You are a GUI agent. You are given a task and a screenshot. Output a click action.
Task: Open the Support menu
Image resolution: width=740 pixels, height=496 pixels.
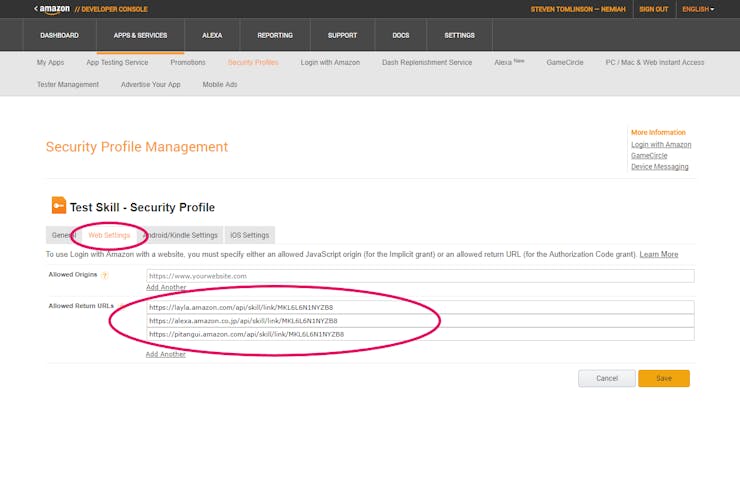(x=342, y=35)
